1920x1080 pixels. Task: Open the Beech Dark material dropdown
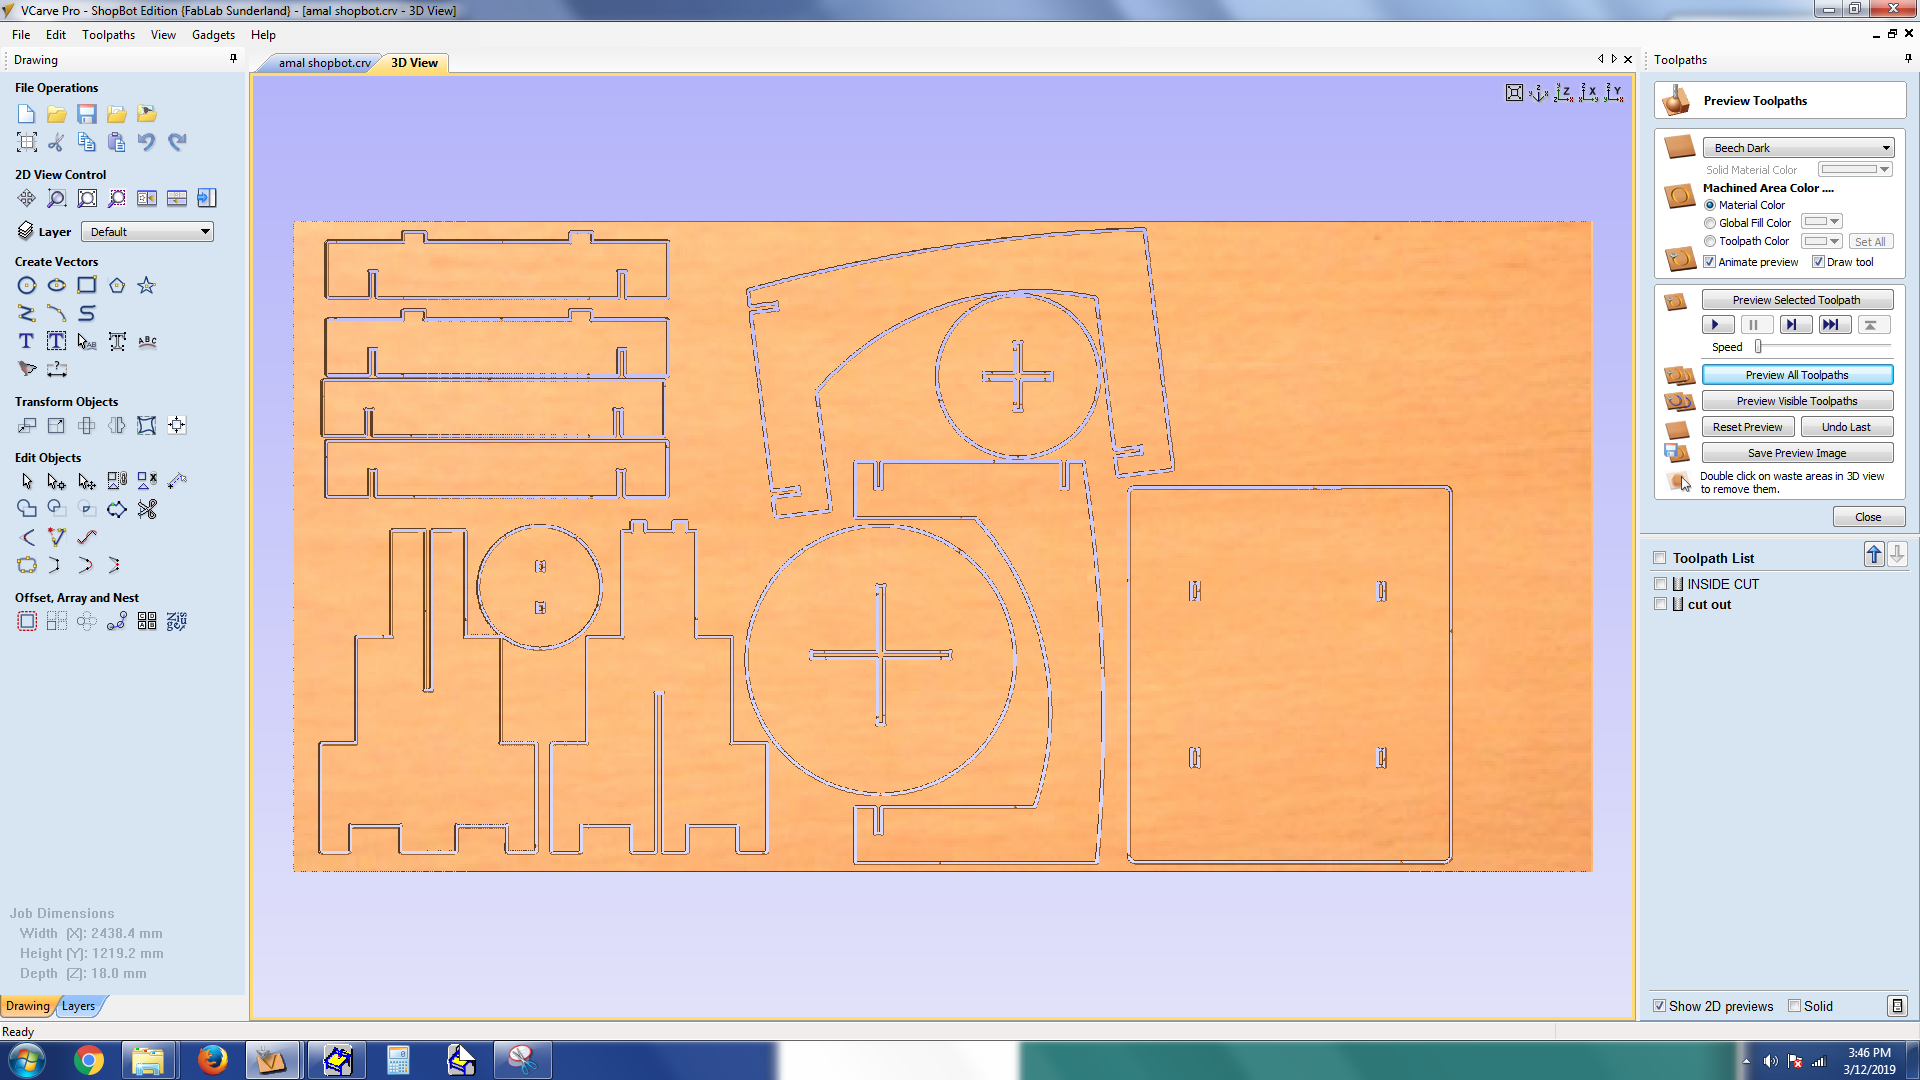point(1798,148)
